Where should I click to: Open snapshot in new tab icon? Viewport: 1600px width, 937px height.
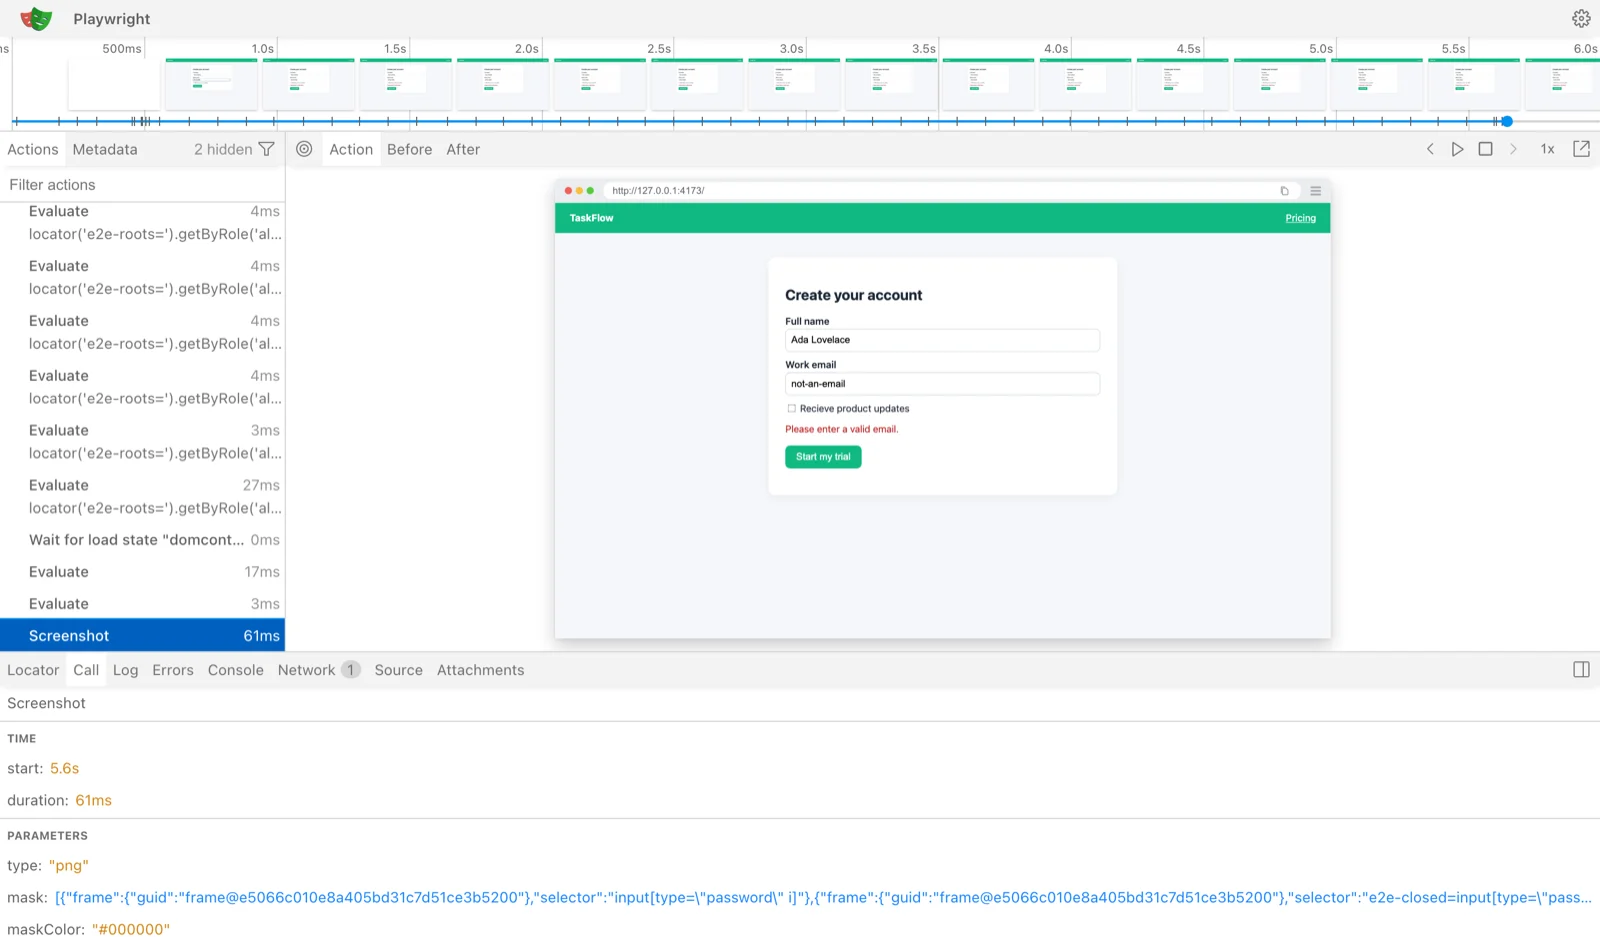[1581, 149]
